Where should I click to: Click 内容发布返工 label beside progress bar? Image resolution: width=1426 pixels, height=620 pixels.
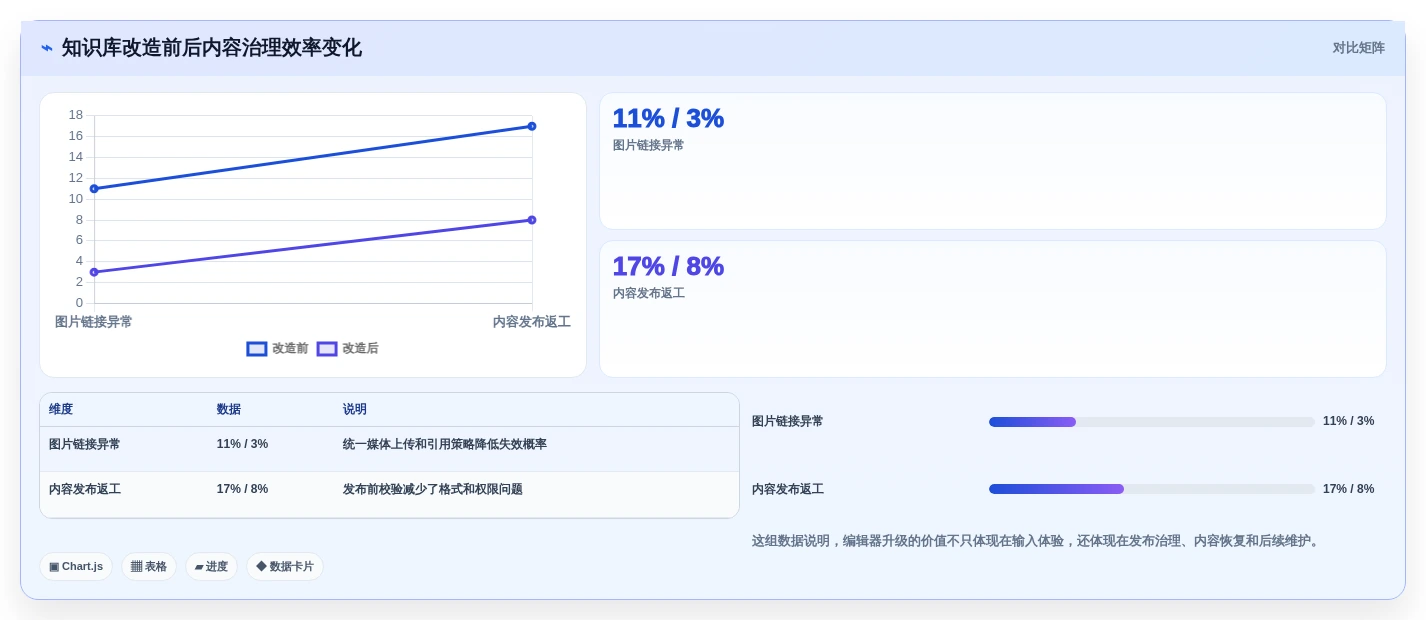788,489
